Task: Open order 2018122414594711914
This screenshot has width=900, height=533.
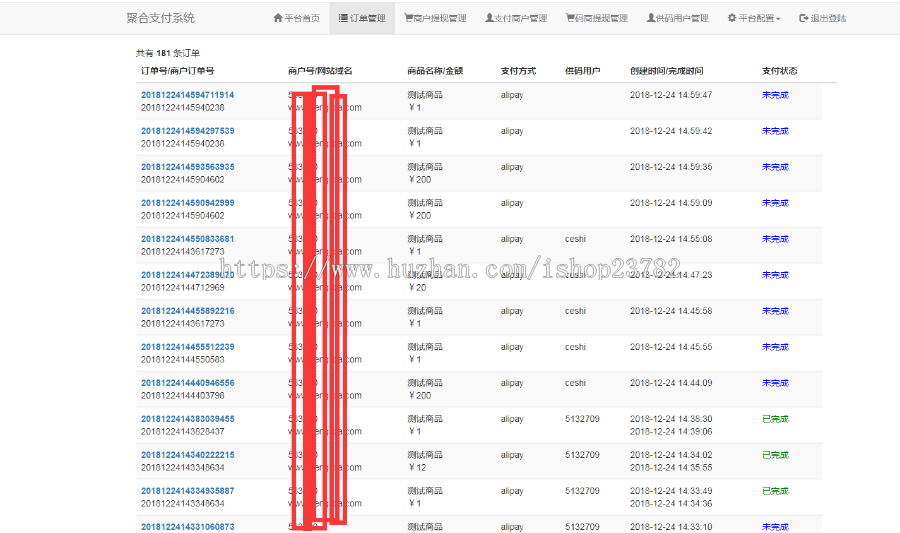Action: coord(188,95)
